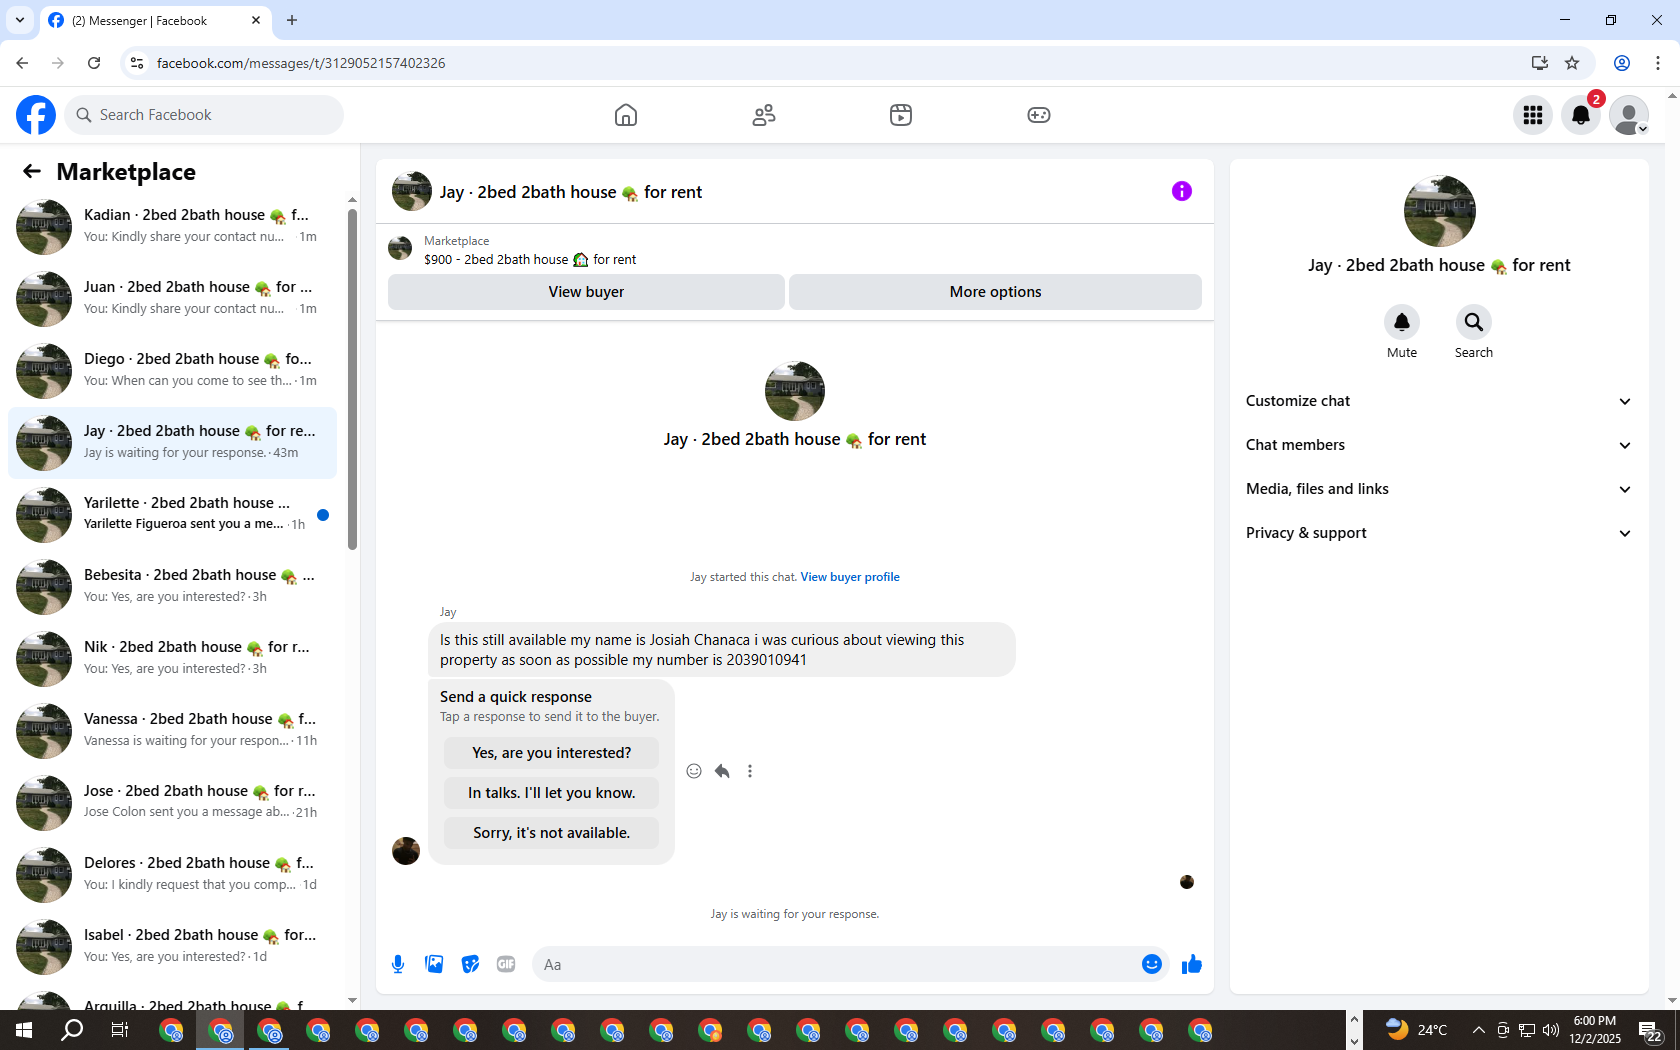This screenshot has height=1050, width=1680.
Task: Open Facebook home via logo
Action: tap(36, 115)
